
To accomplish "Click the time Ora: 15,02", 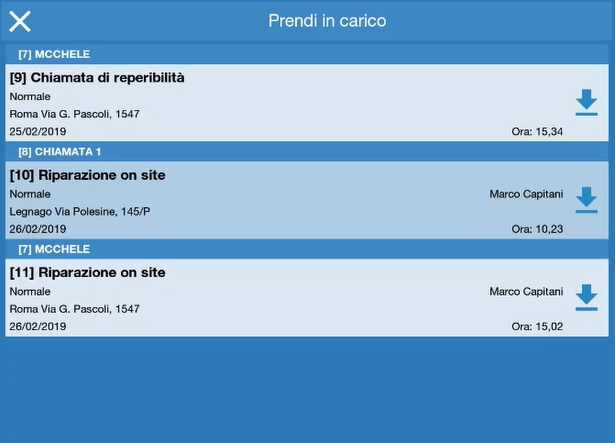I will coord(537,326).
